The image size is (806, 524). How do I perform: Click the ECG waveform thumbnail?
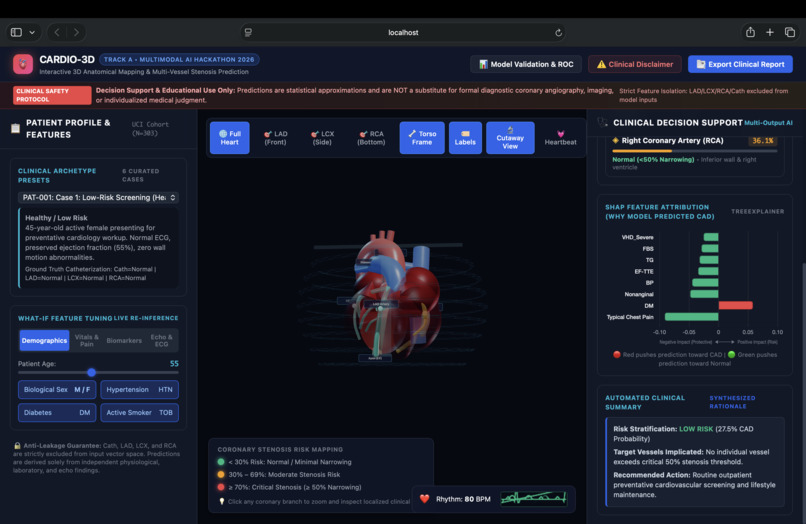point(534,498)
